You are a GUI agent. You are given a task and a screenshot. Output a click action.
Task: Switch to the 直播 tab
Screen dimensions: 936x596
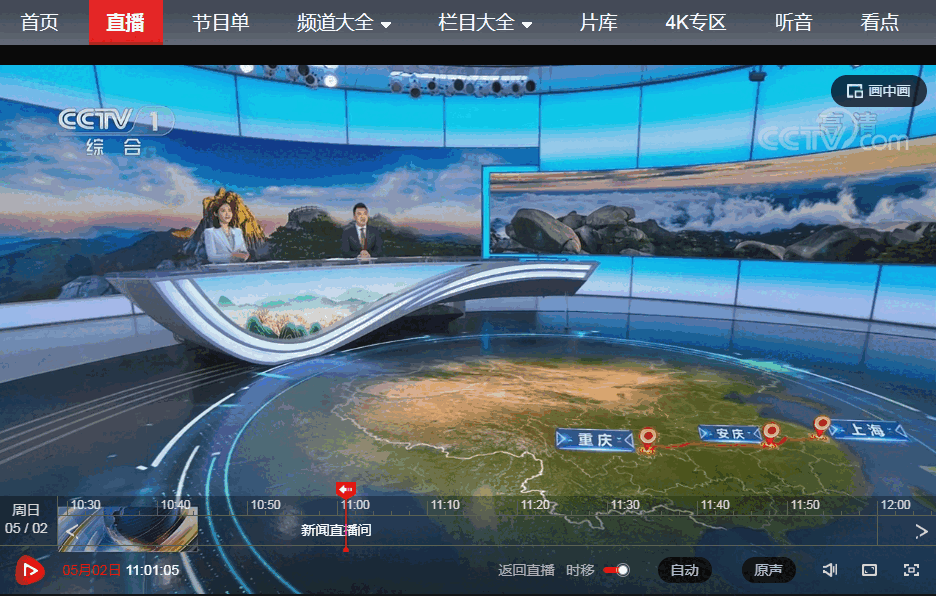click(127, 22)
